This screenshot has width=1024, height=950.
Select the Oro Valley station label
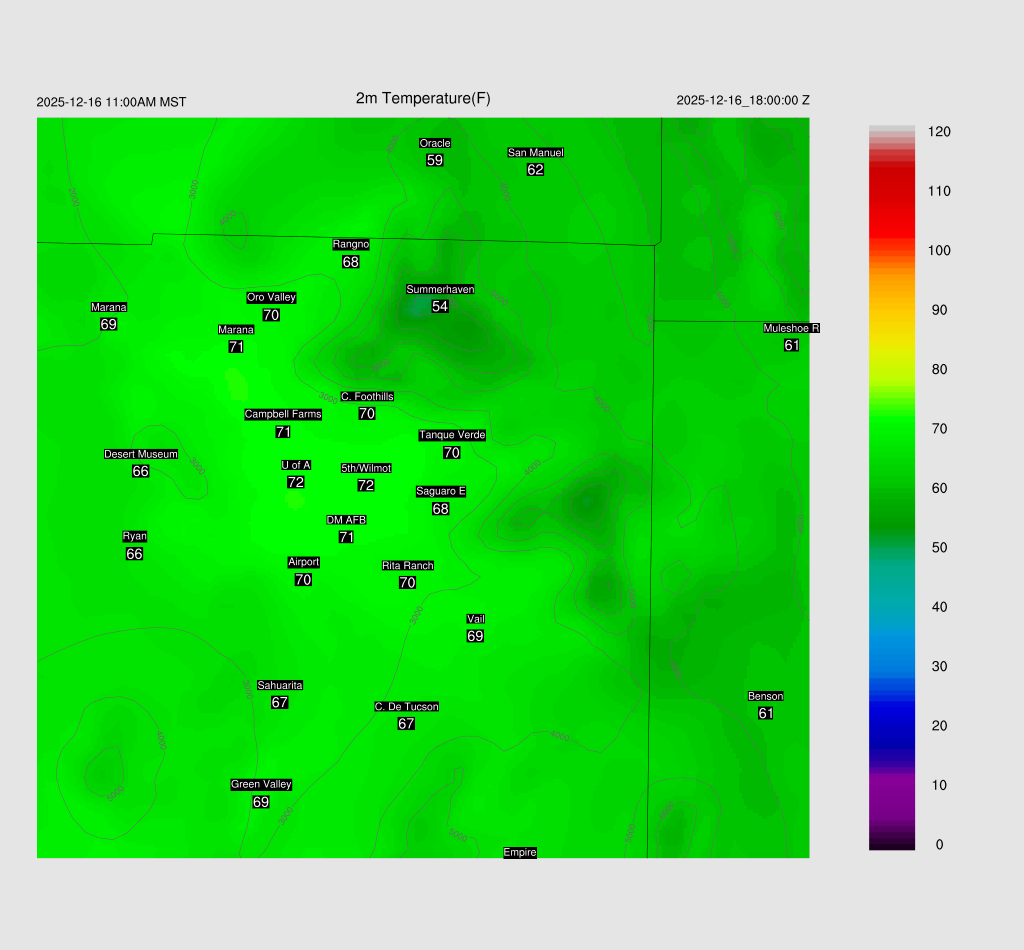tap(271, 297)
